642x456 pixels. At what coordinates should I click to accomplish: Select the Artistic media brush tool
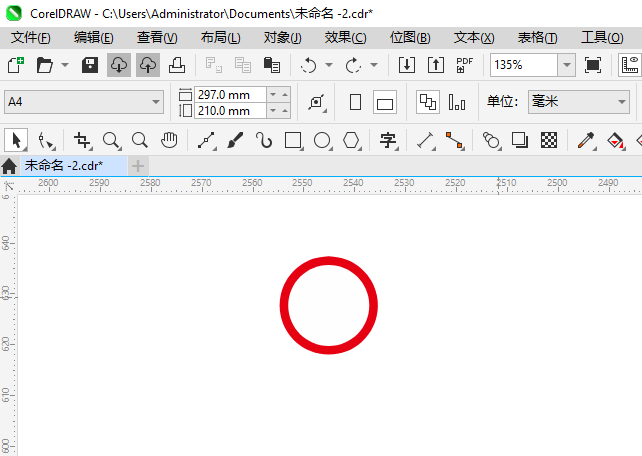pos(235,140)
